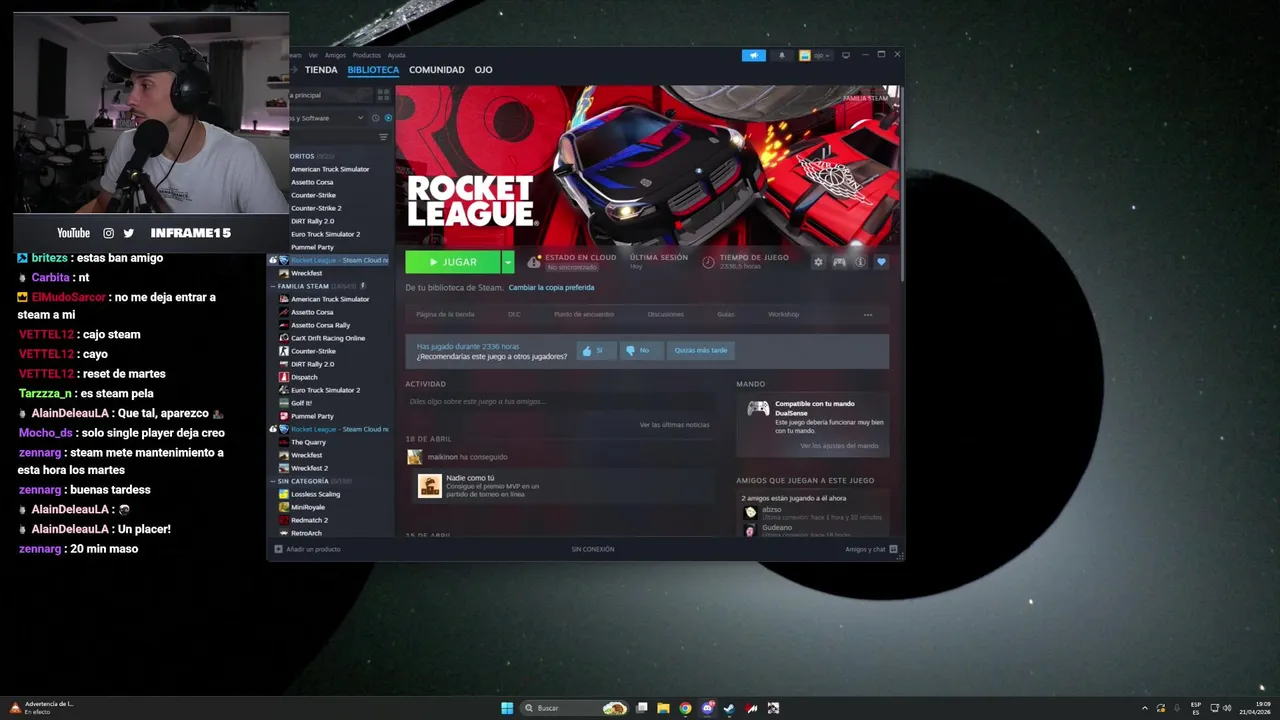Switch Steam to Big Picture mode icon
The height and width of the screenshot is (720, 1280).
(846, 55)
